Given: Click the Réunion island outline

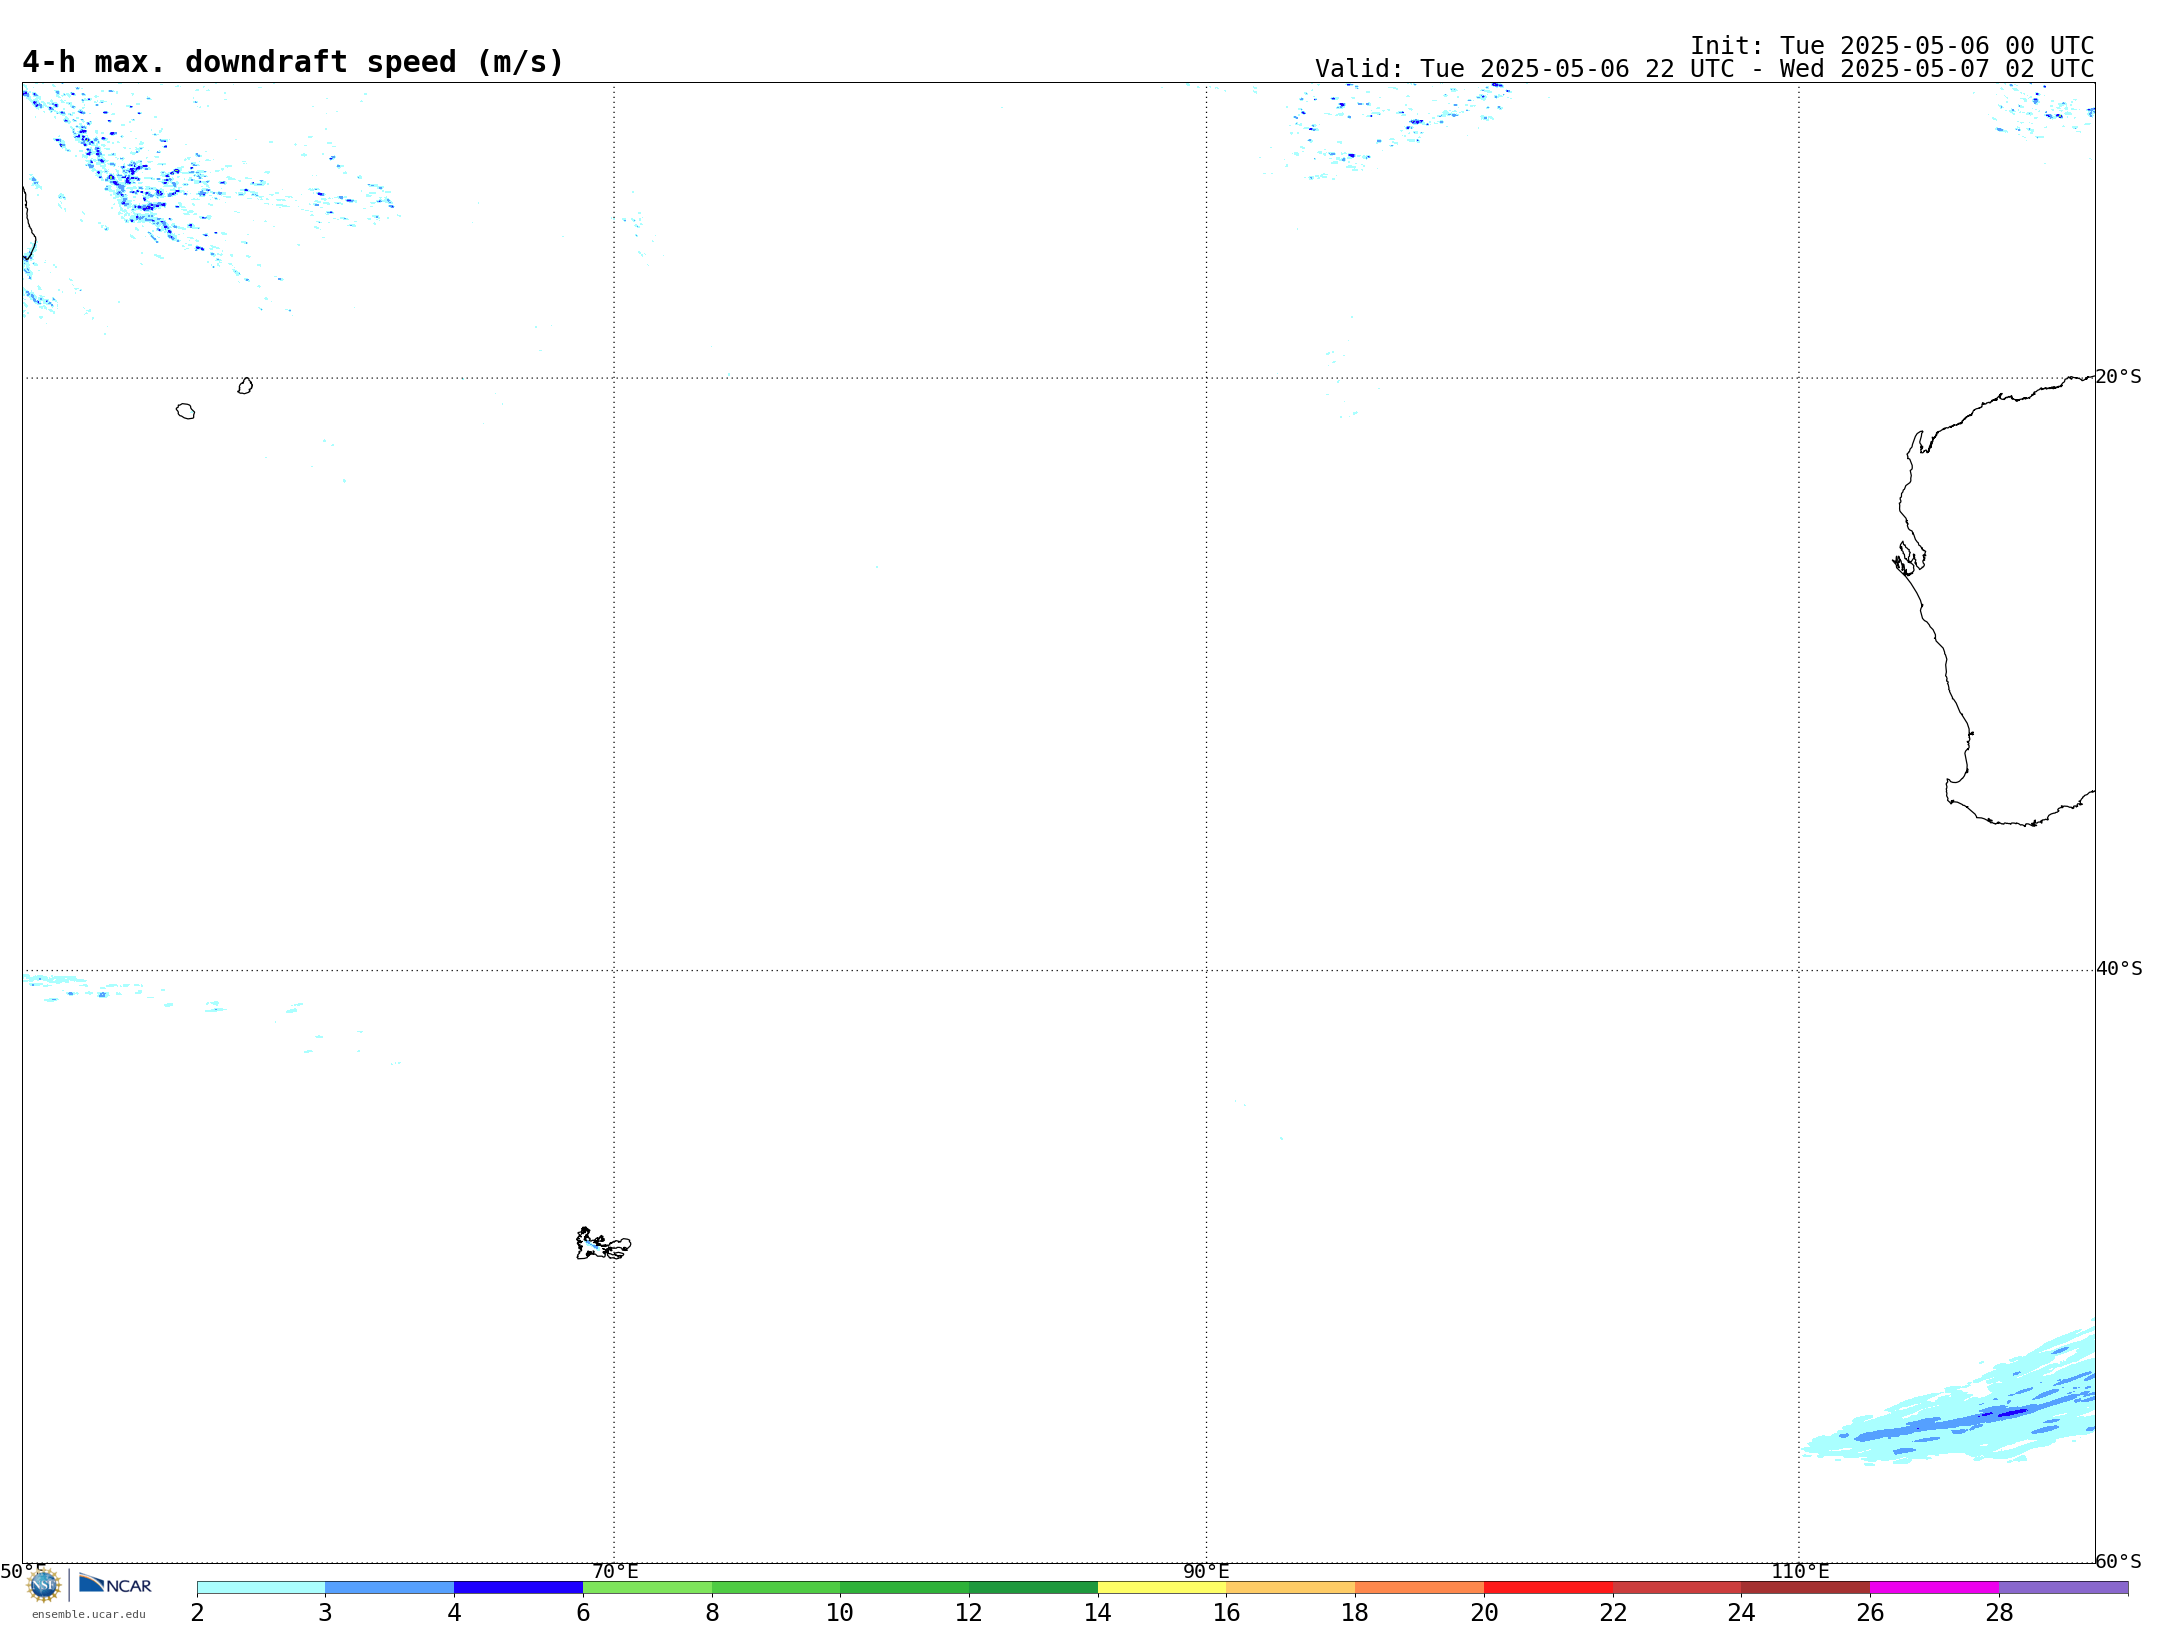Looking at the screenshot, I should coord(185,411).
